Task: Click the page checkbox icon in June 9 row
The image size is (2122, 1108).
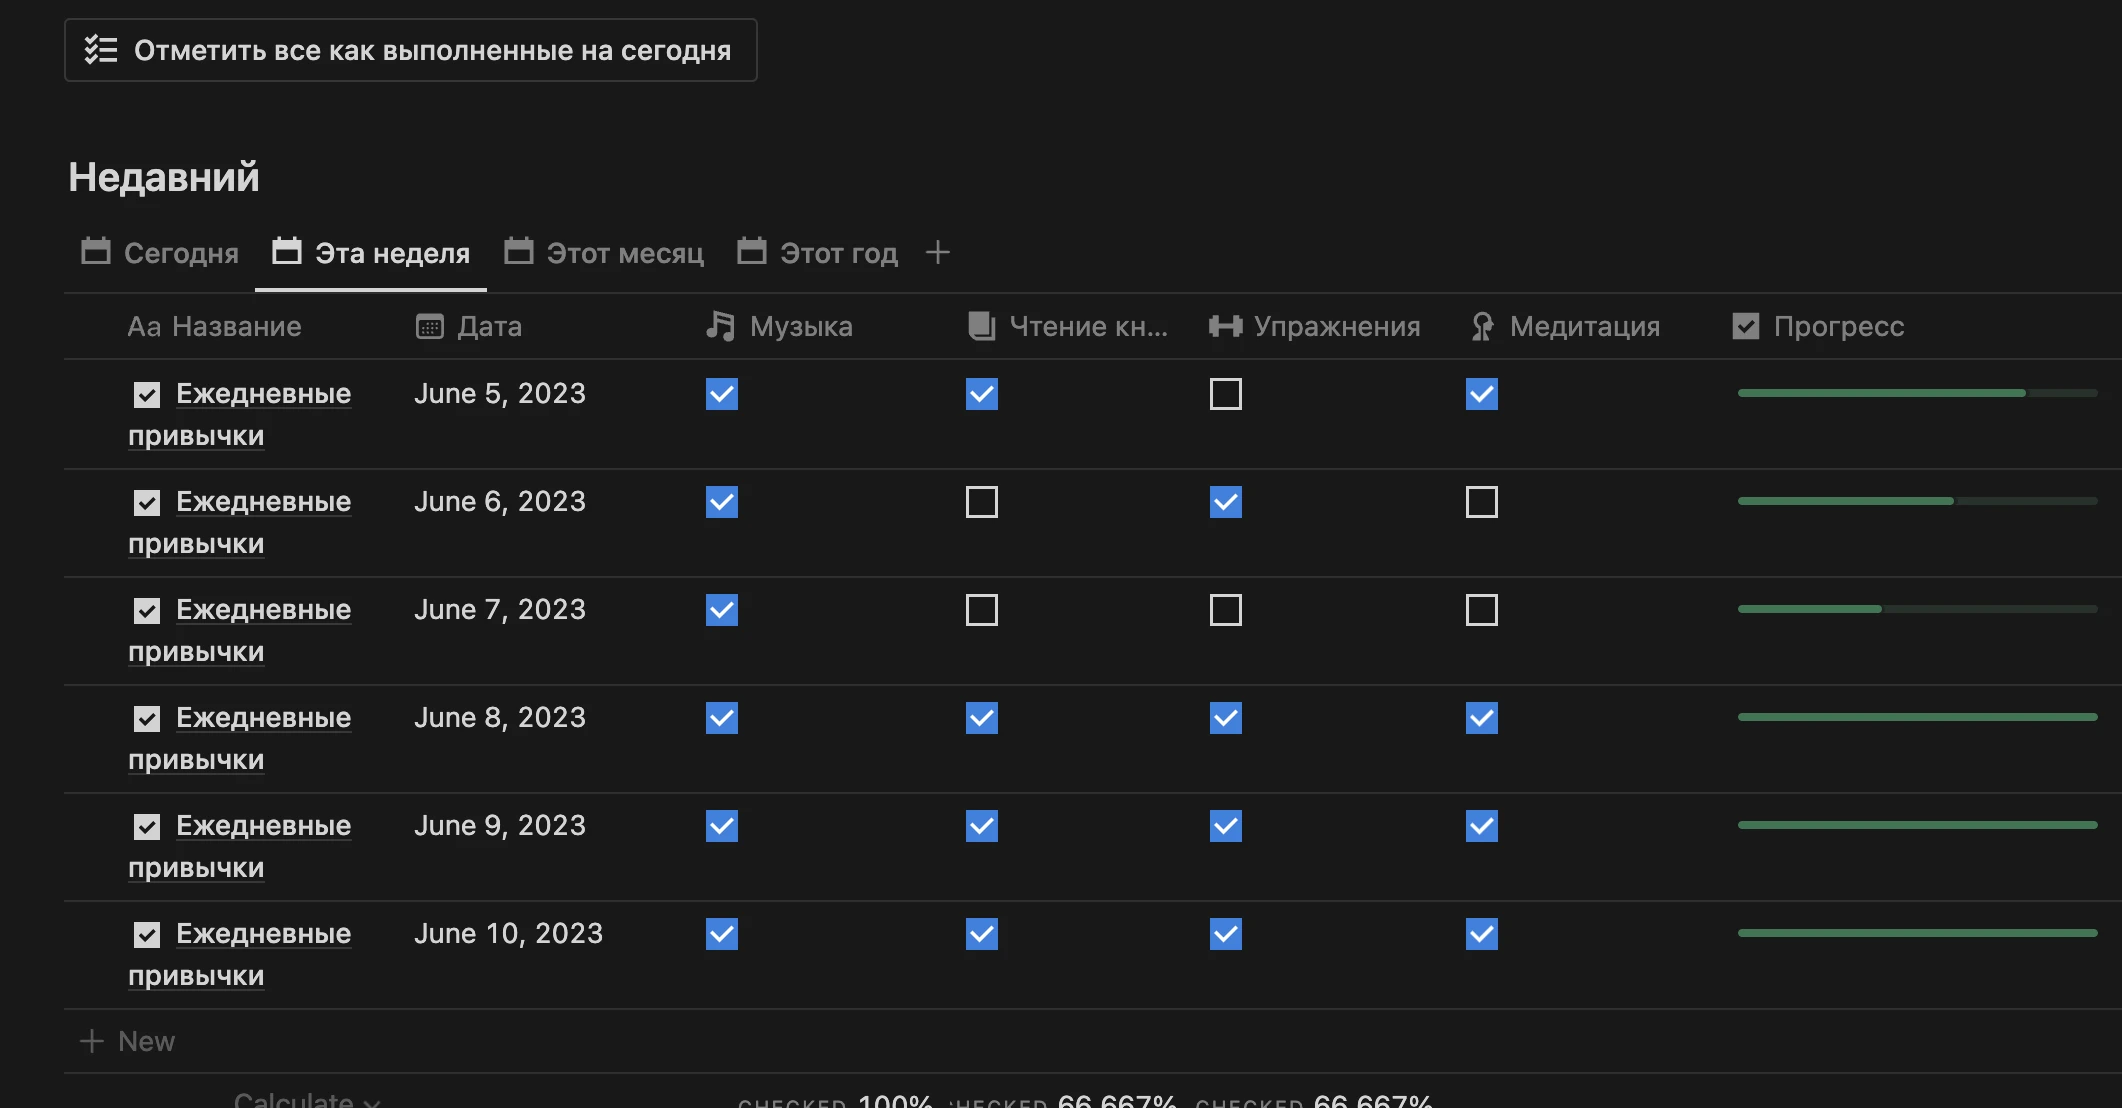Action: coord(147,827)
